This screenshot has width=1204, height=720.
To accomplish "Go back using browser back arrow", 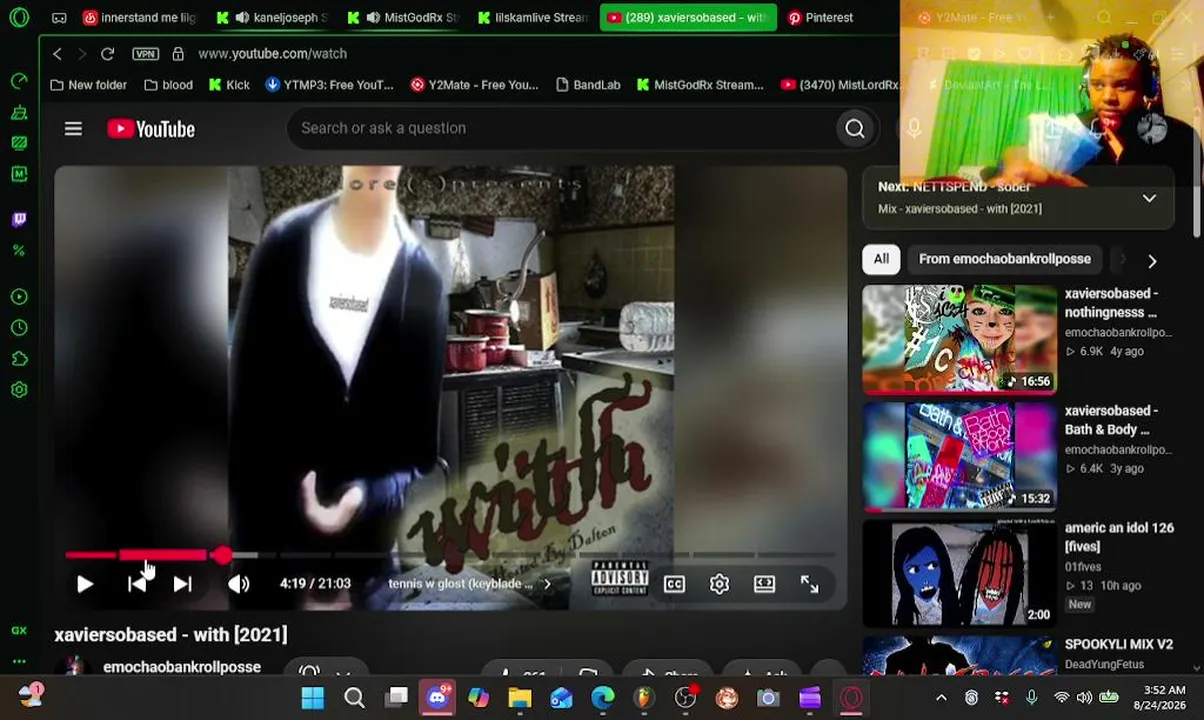I will [57, 54].
